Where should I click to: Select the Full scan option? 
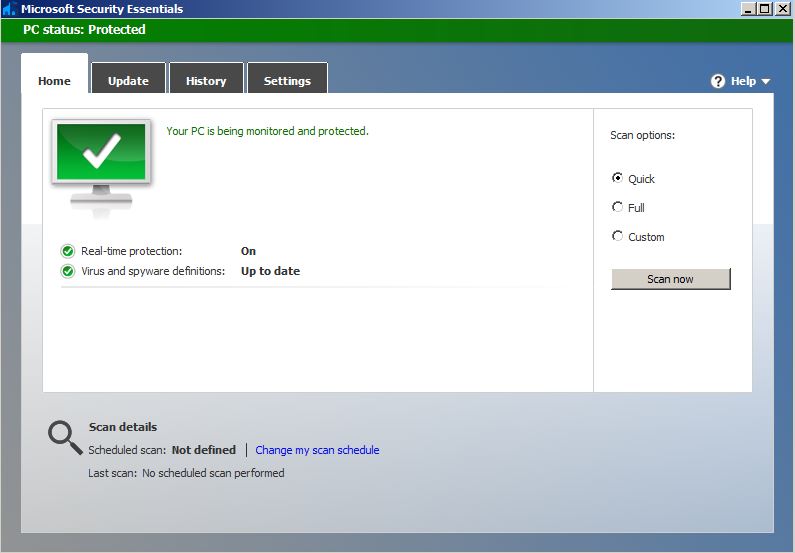pos(617,207)
